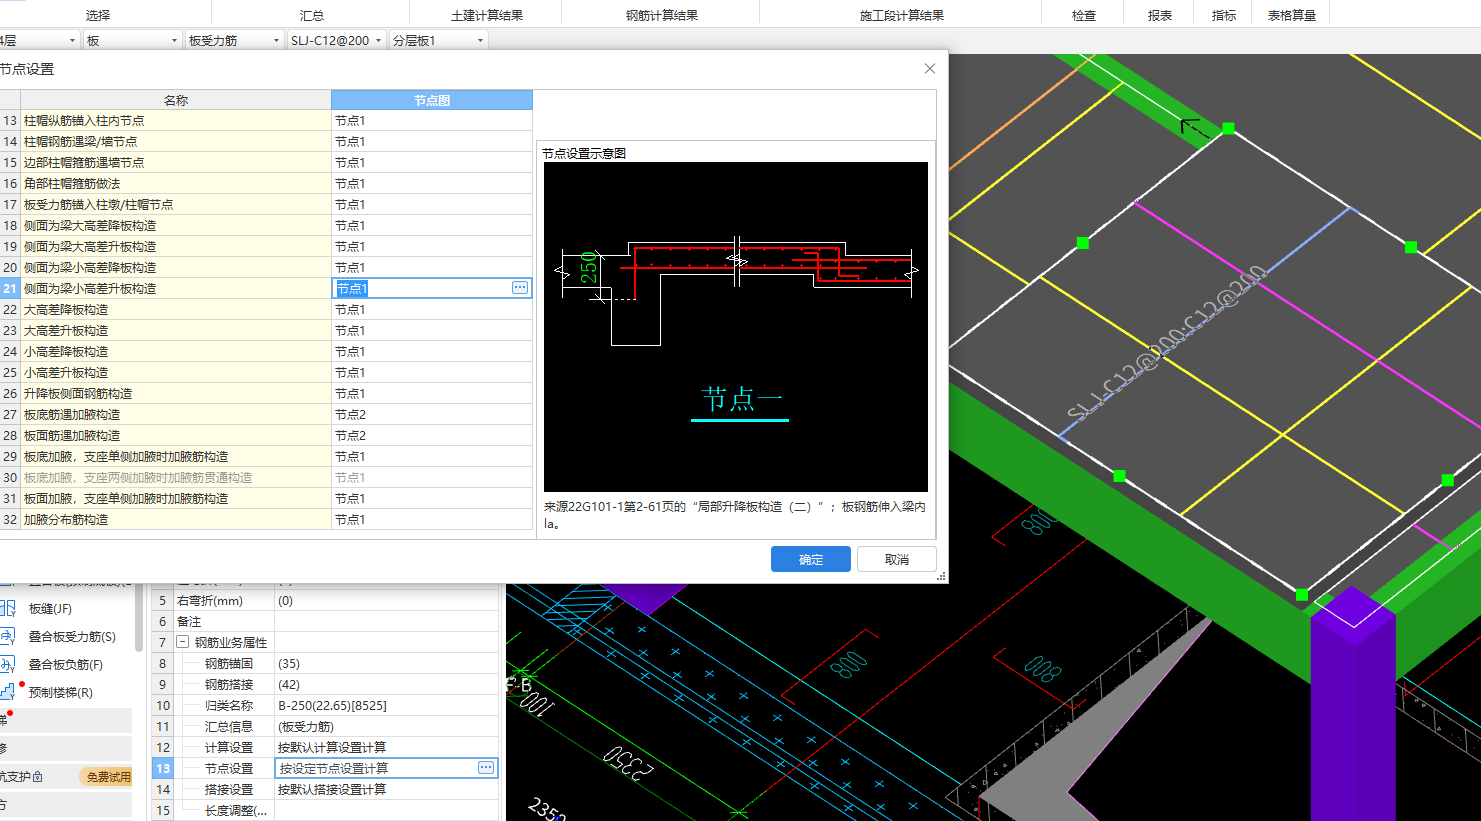Click the 节点图 column header
Screen dimensions: 1481x821
[432, 100]
